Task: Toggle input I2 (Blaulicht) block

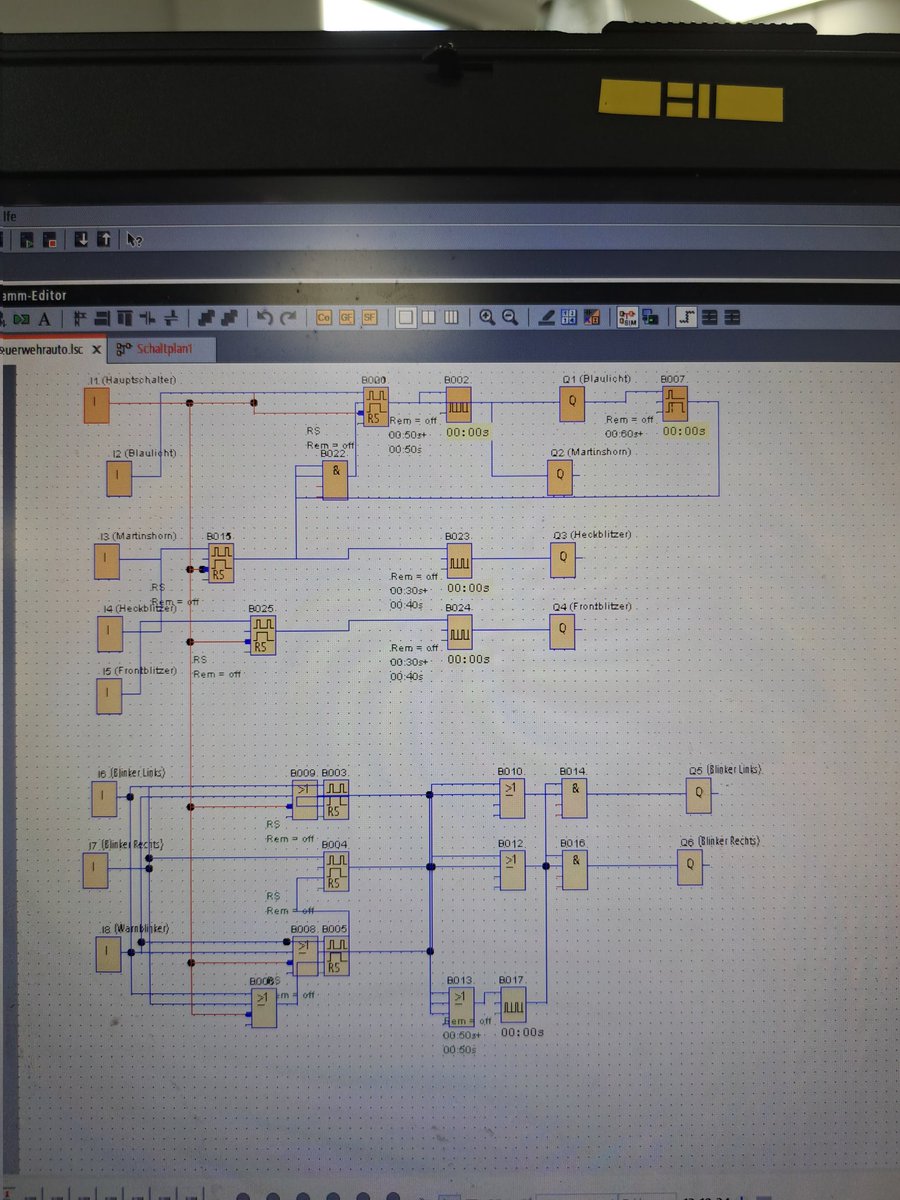Action: (x=119, y=478)
